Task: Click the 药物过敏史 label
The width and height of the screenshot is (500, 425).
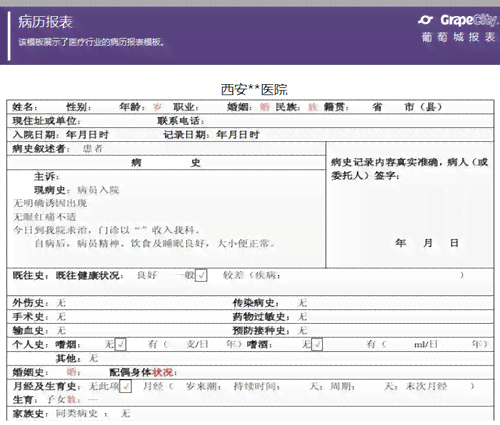Action: coord(261,317)
